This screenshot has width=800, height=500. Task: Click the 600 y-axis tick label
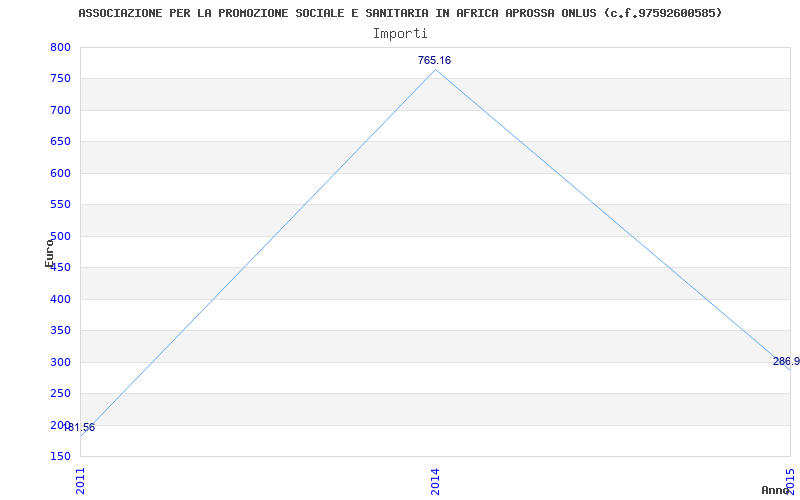pos(60,173)
